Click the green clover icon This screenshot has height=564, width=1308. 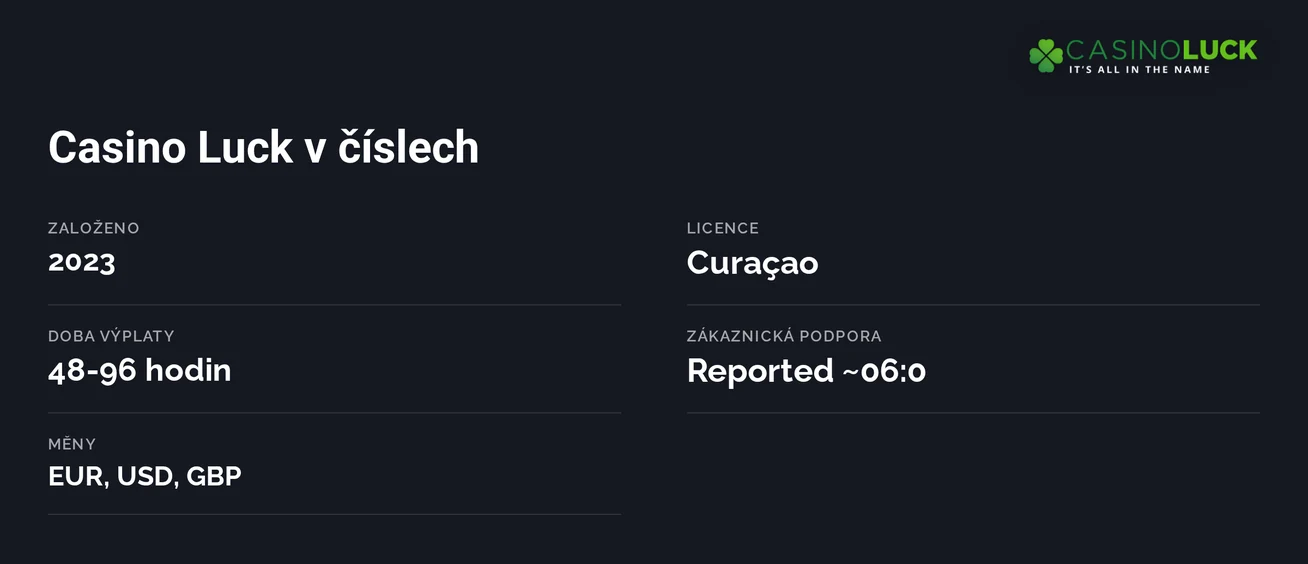coord(1046,55)
